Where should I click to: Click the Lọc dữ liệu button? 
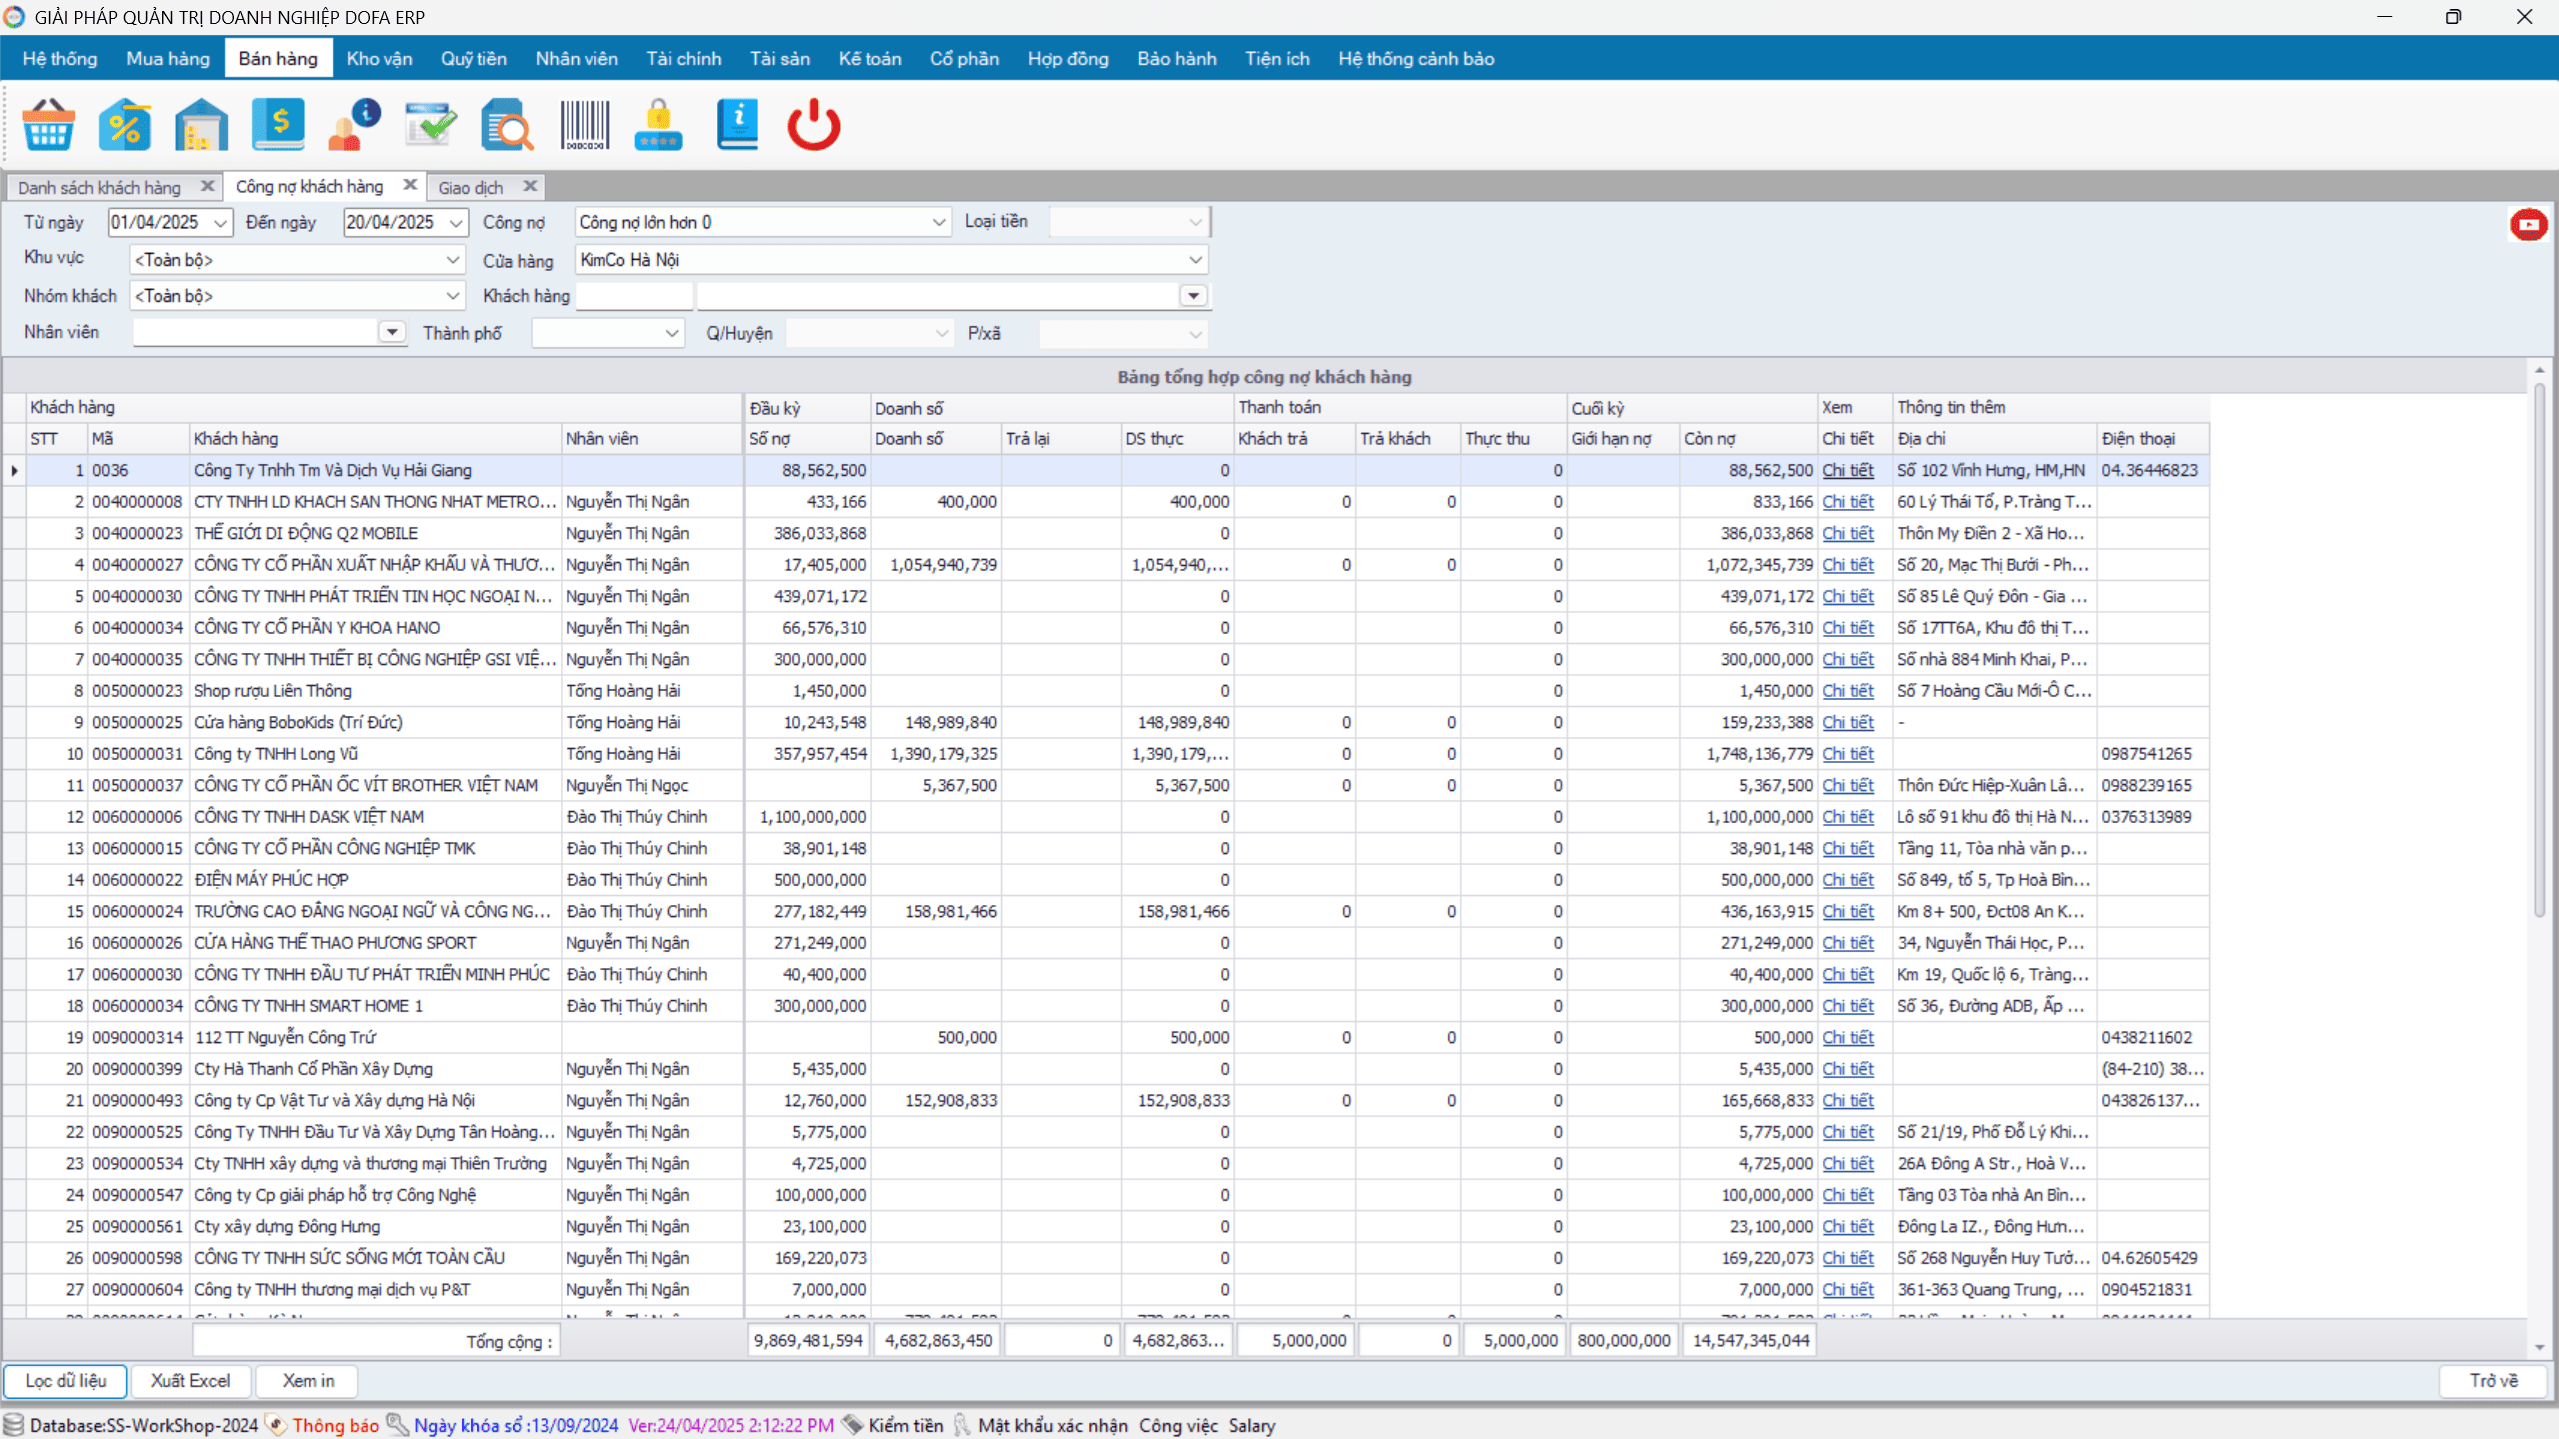point(65,1381)
